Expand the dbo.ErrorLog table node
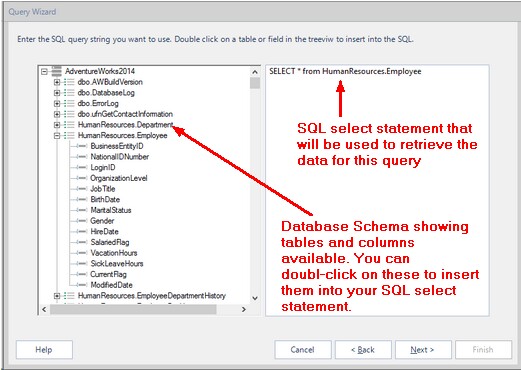This screenshot has width=521, height=370. coord(57,103)
